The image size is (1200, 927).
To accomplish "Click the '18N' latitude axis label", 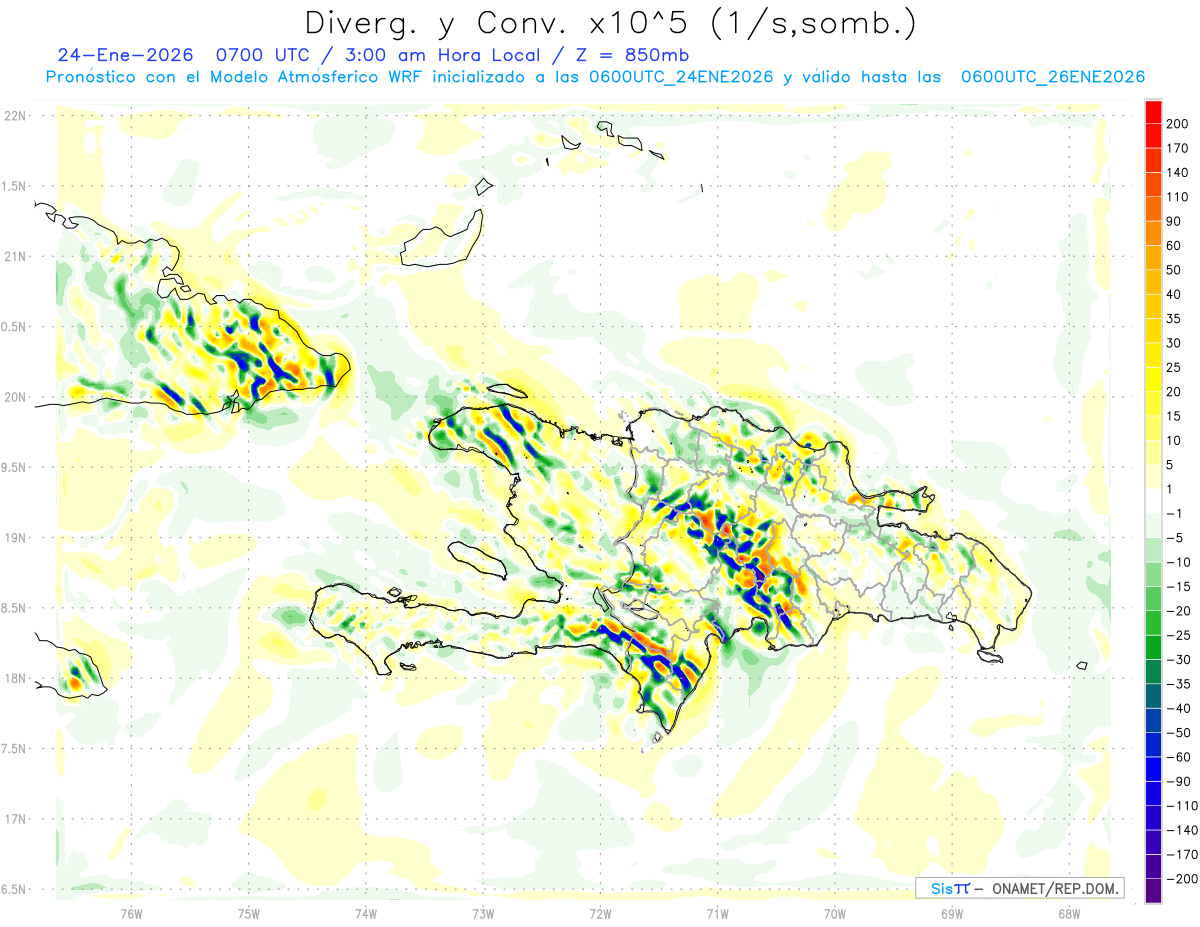I will tap(15, 679).
